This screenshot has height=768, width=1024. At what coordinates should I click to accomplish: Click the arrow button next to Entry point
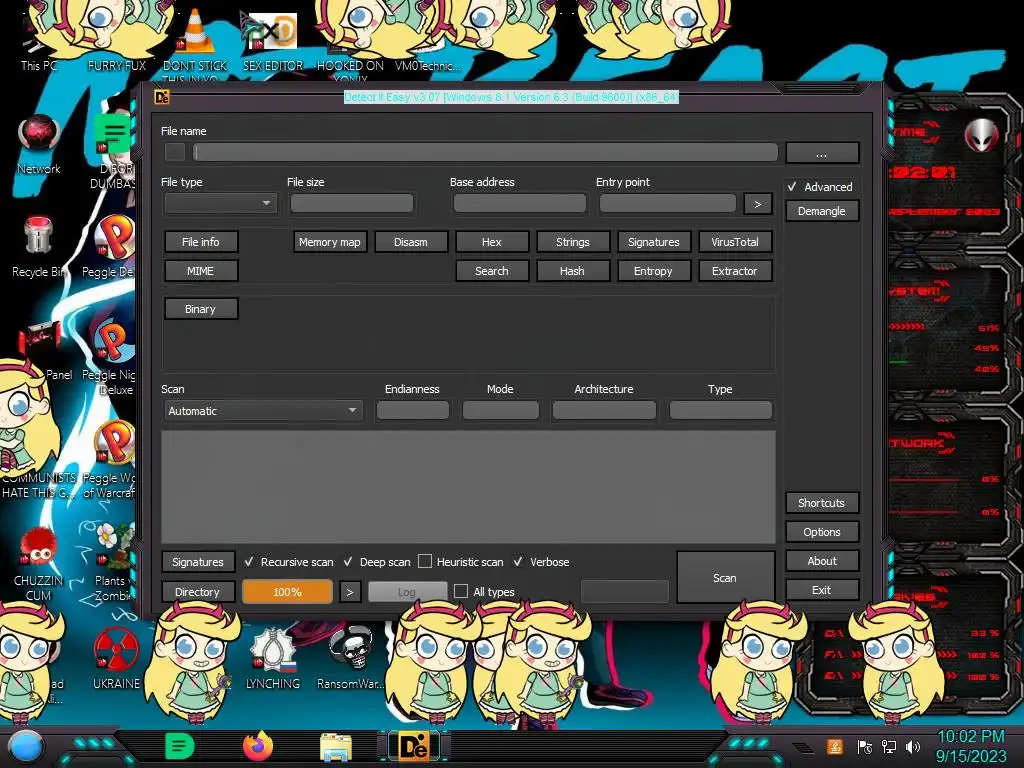point(758,204)
